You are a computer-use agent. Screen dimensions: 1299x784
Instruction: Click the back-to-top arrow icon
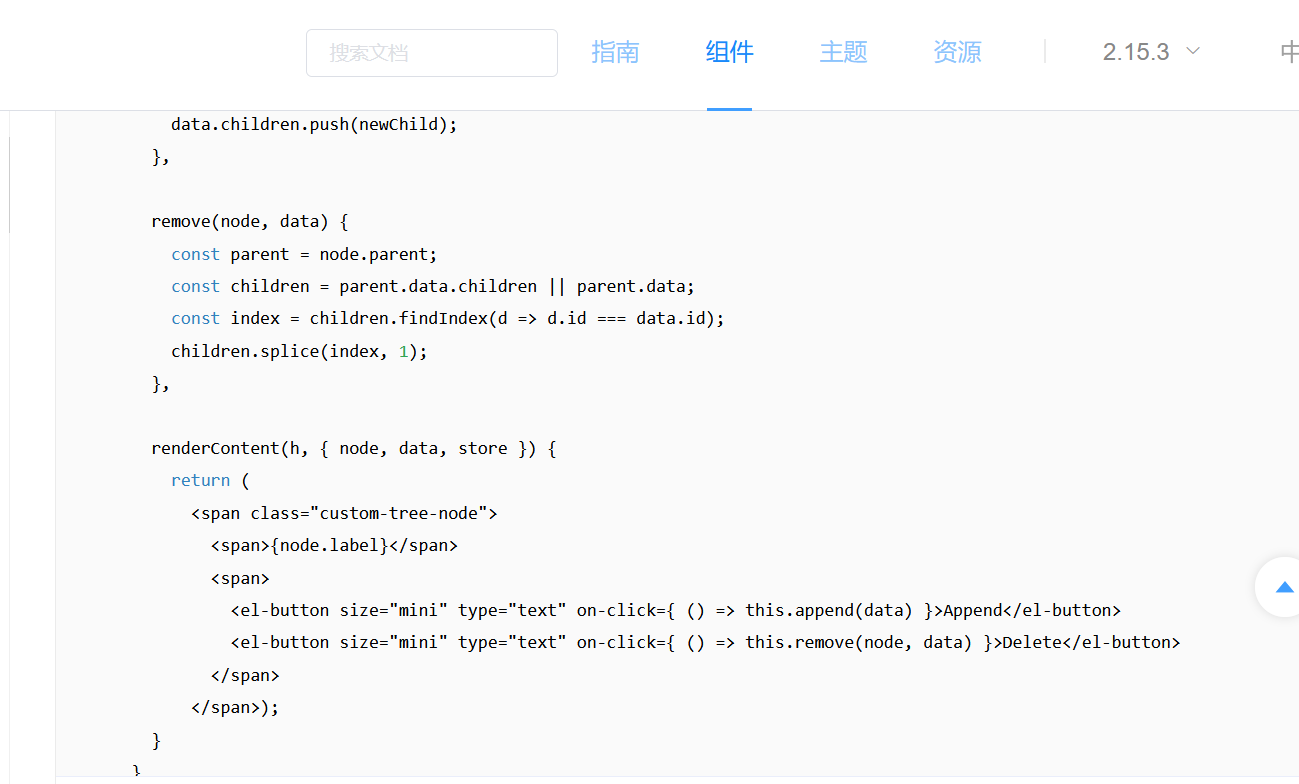1285,587
